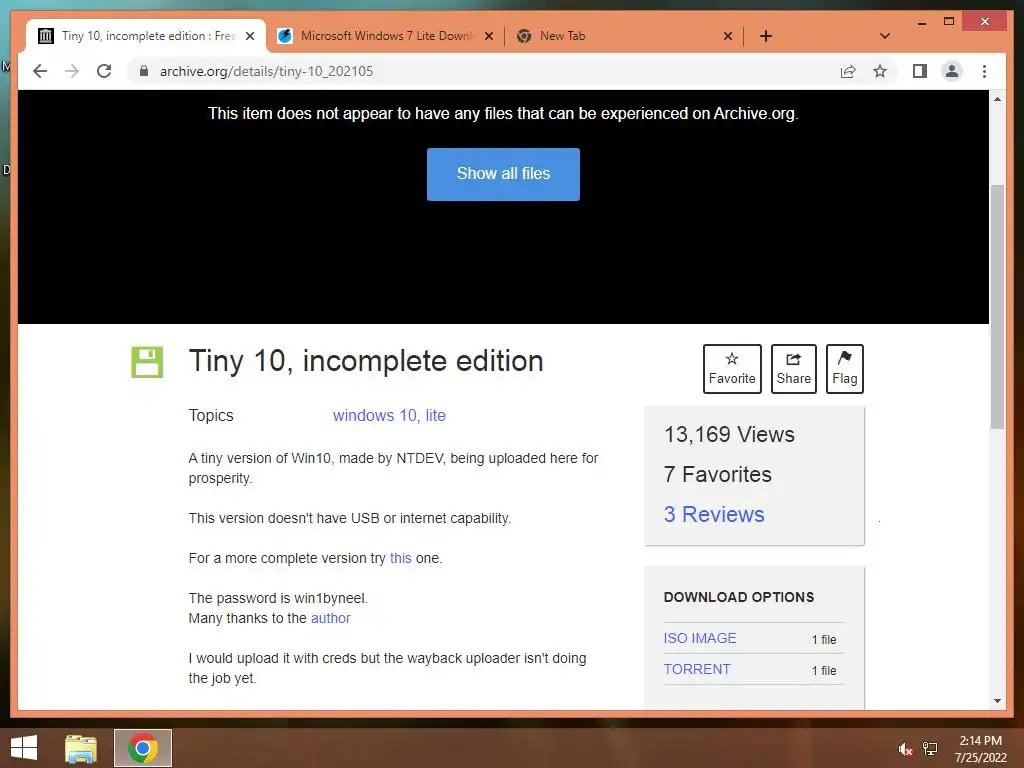Switch to the Microsoft Windows 7 Lite Download tab
This screenshot has height=768, width=1024.
click(x=385, y=36)
